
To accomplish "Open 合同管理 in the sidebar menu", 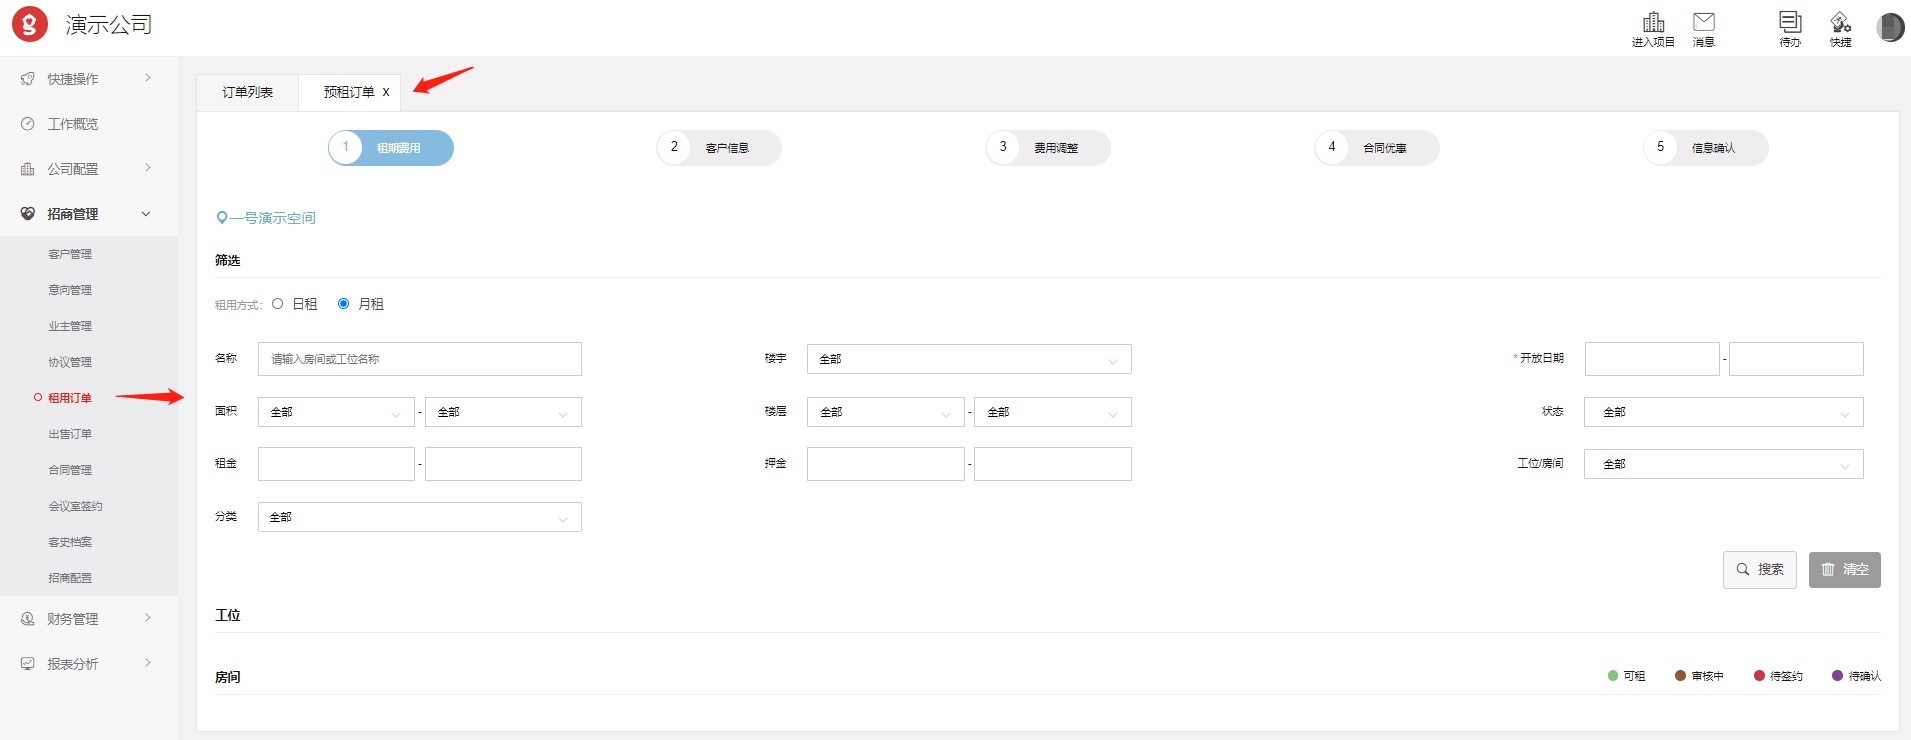I will point(70,470).
